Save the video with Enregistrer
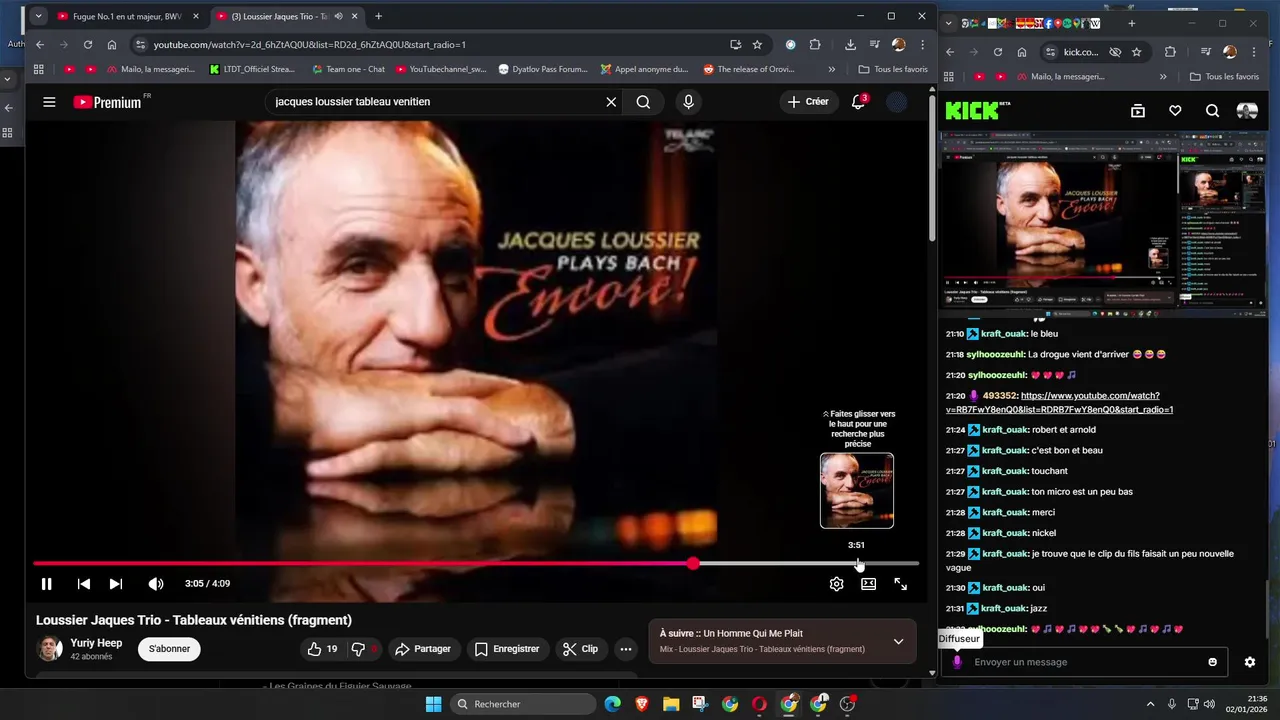Image resolution: width=1280 pixels, height=720 pixels. click(507, 649)
